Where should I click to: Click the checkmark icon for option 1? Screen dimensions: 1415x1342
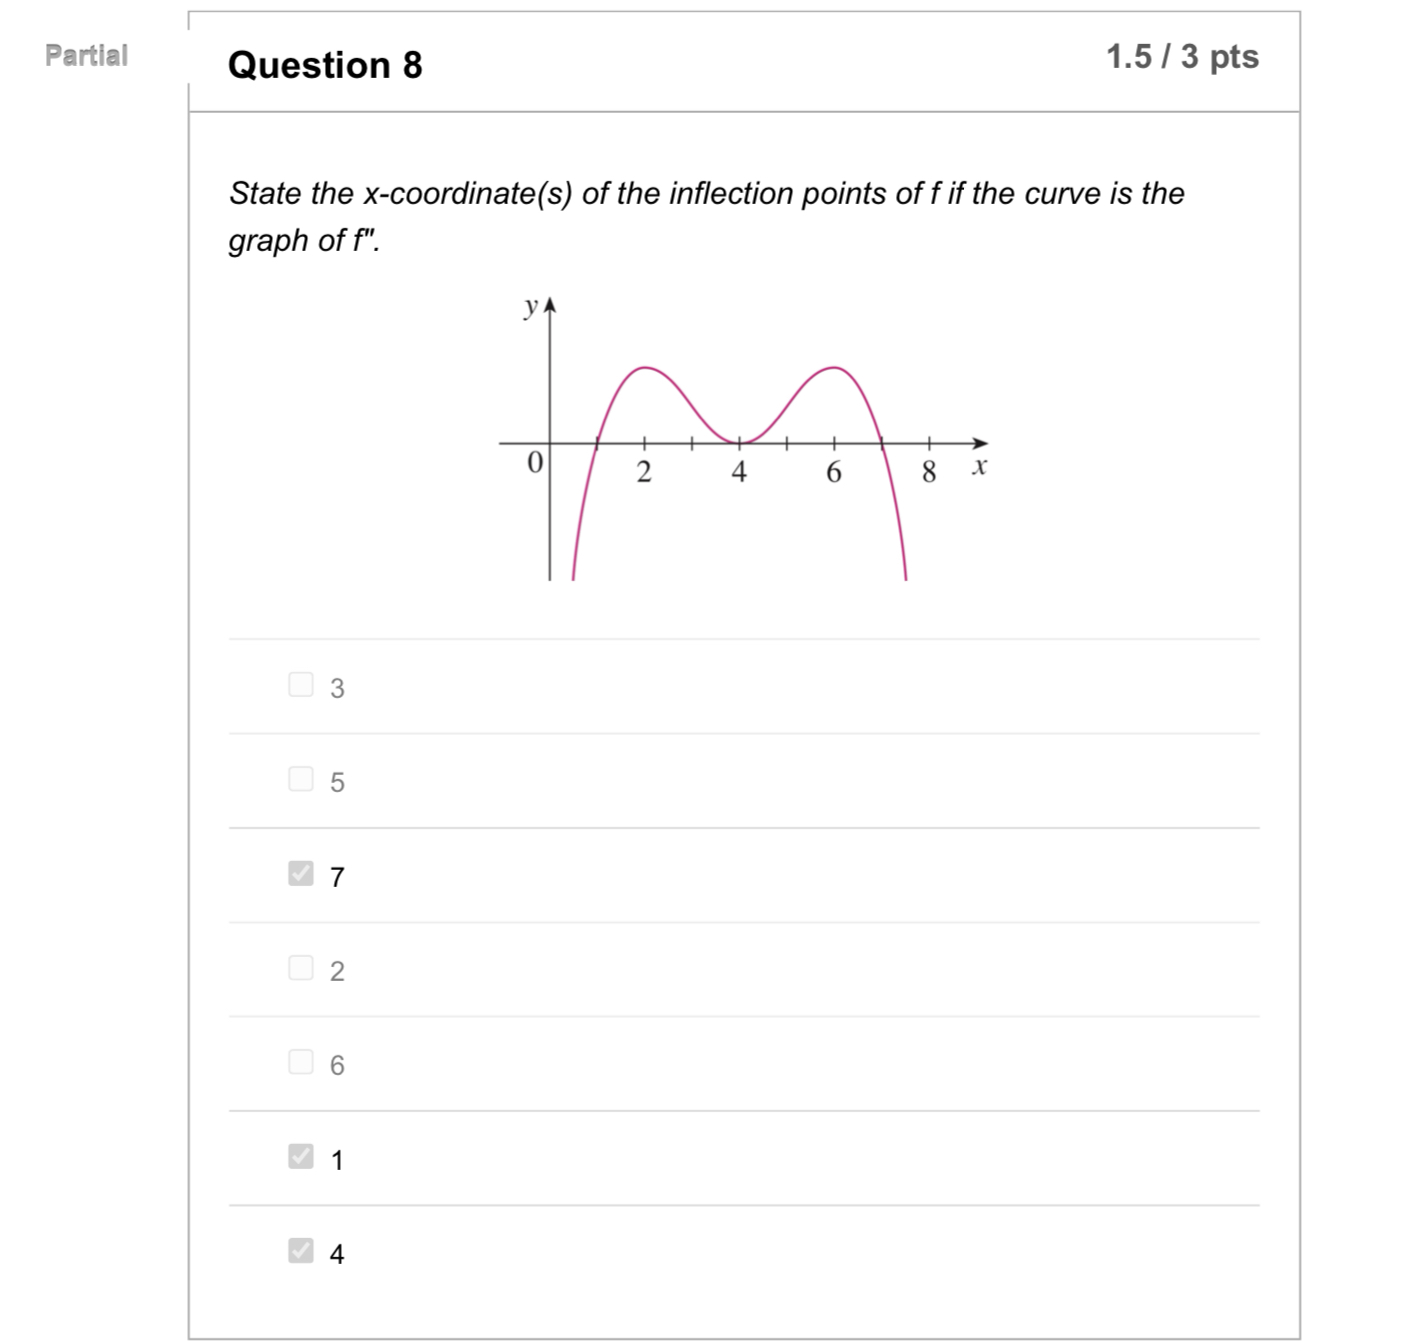(300, 1156)
